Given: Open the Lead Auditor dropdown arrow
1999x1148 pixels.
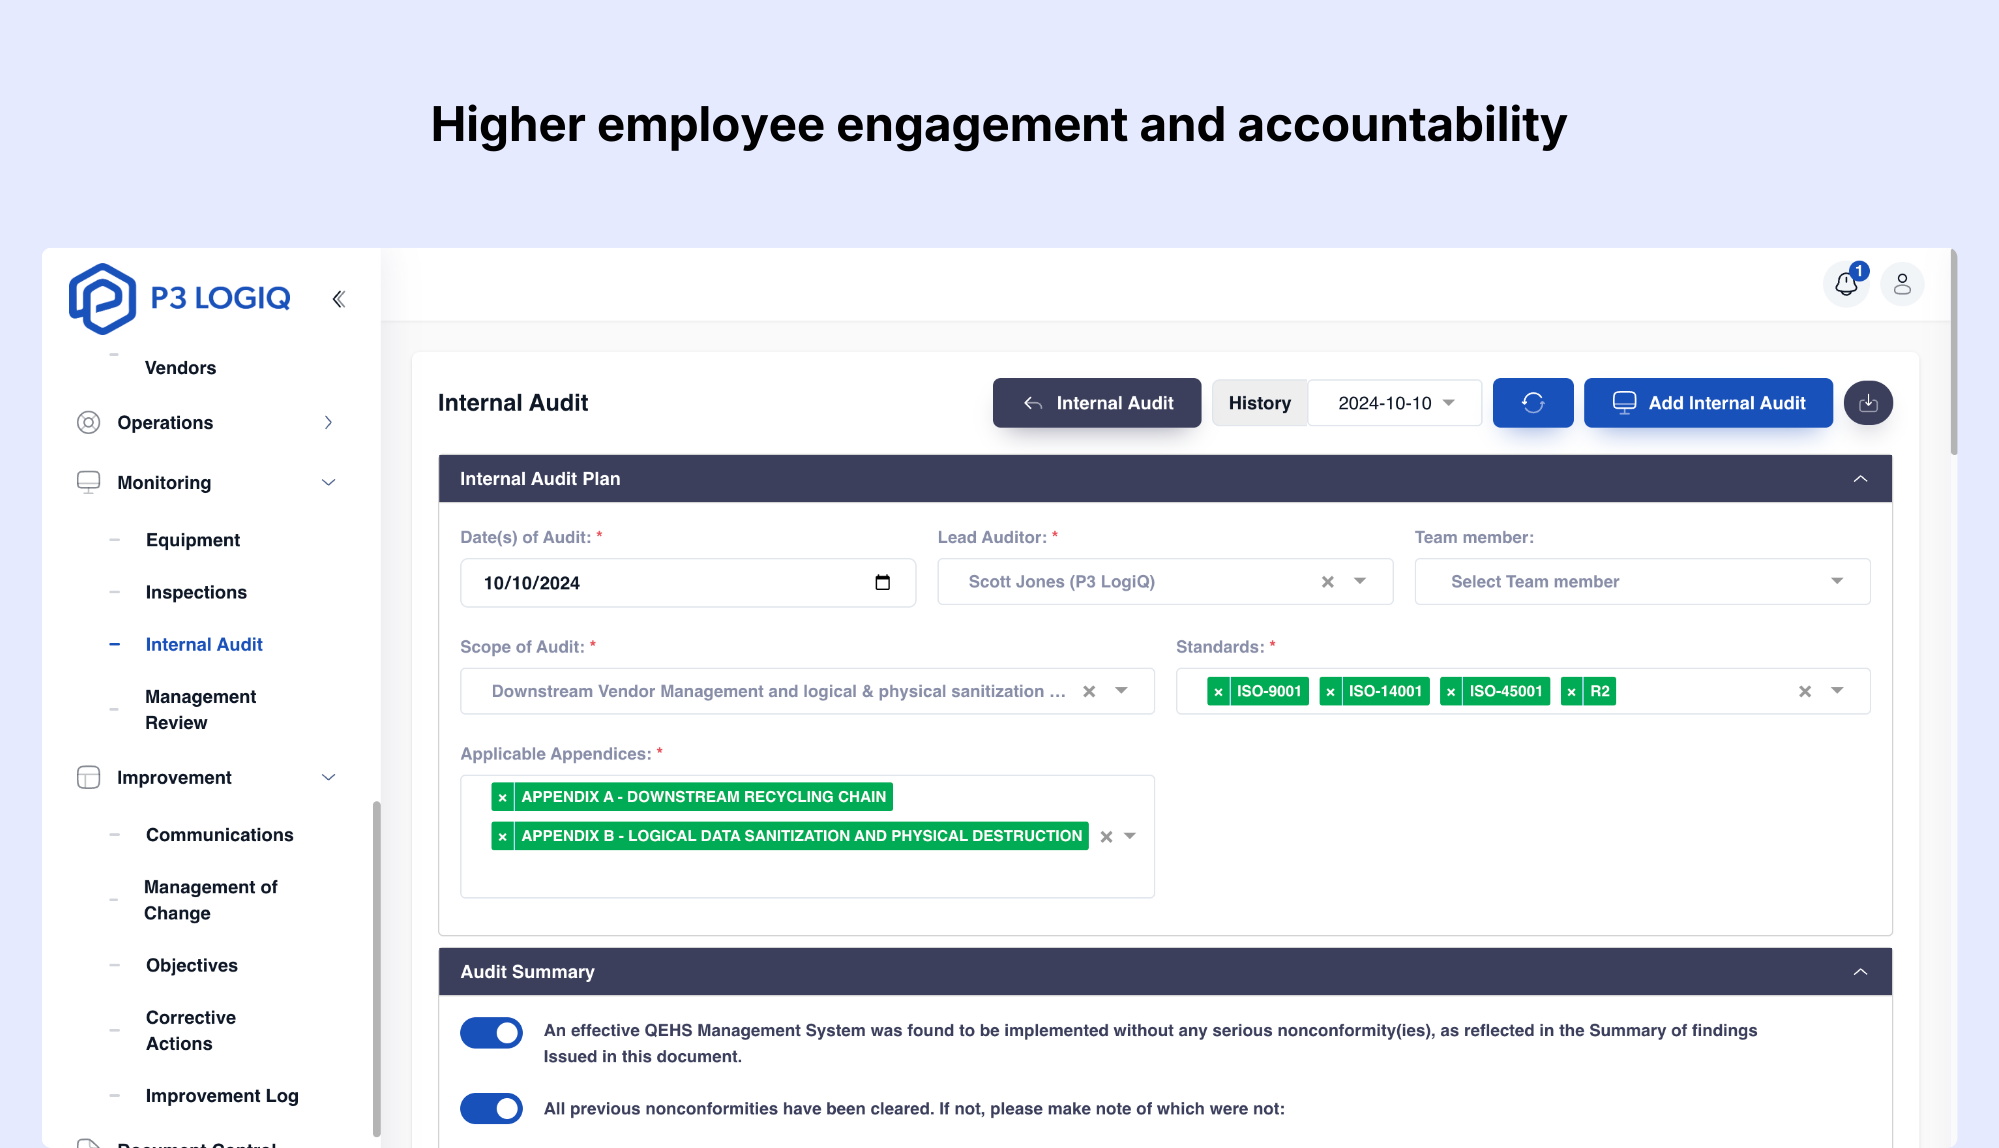Looking at the screenshot, I should (x=1360, y=581).
